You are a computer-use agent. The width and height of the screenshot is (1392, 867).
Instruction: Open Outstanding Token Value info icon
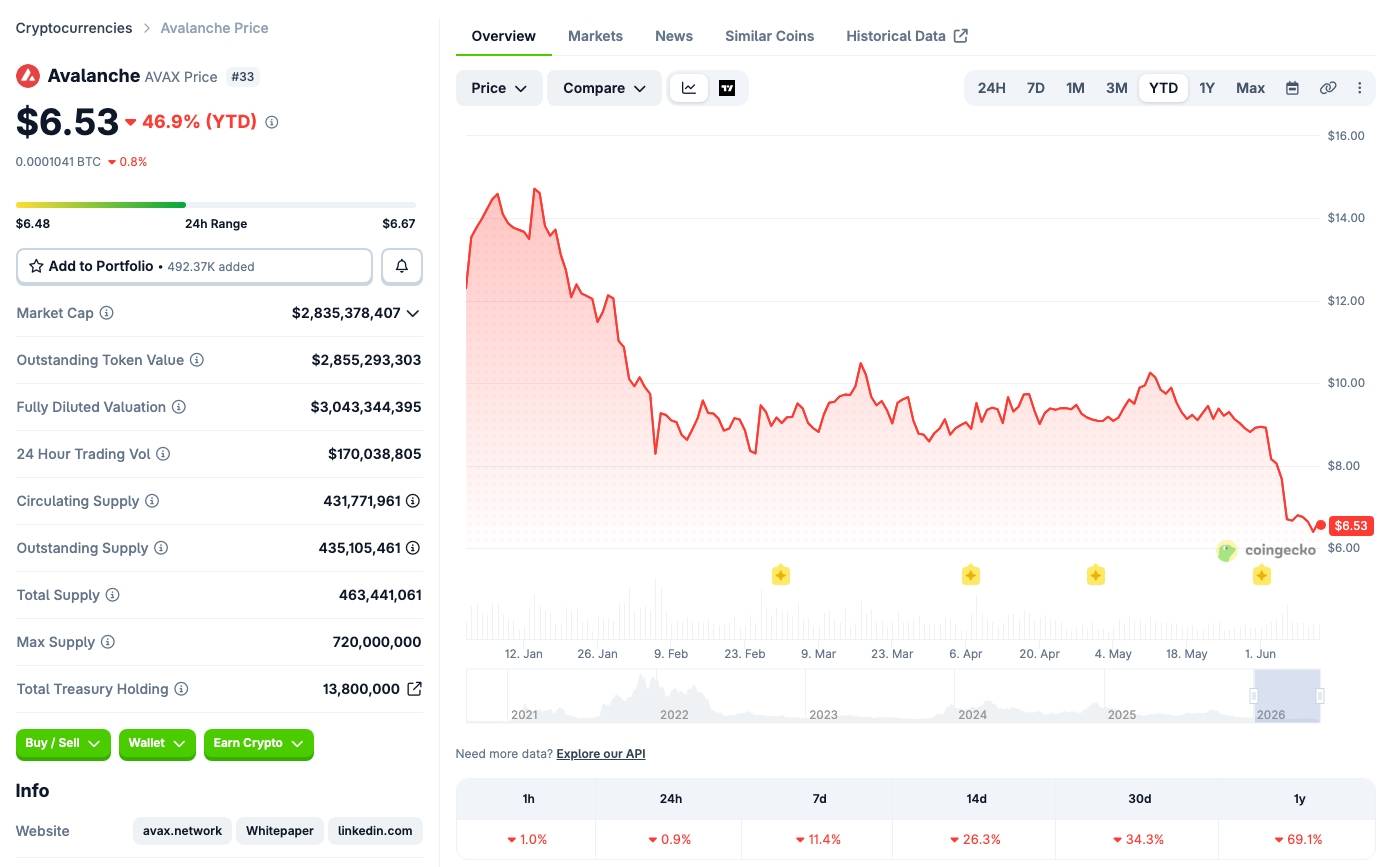pyautogui.click(x=197, y=360)
